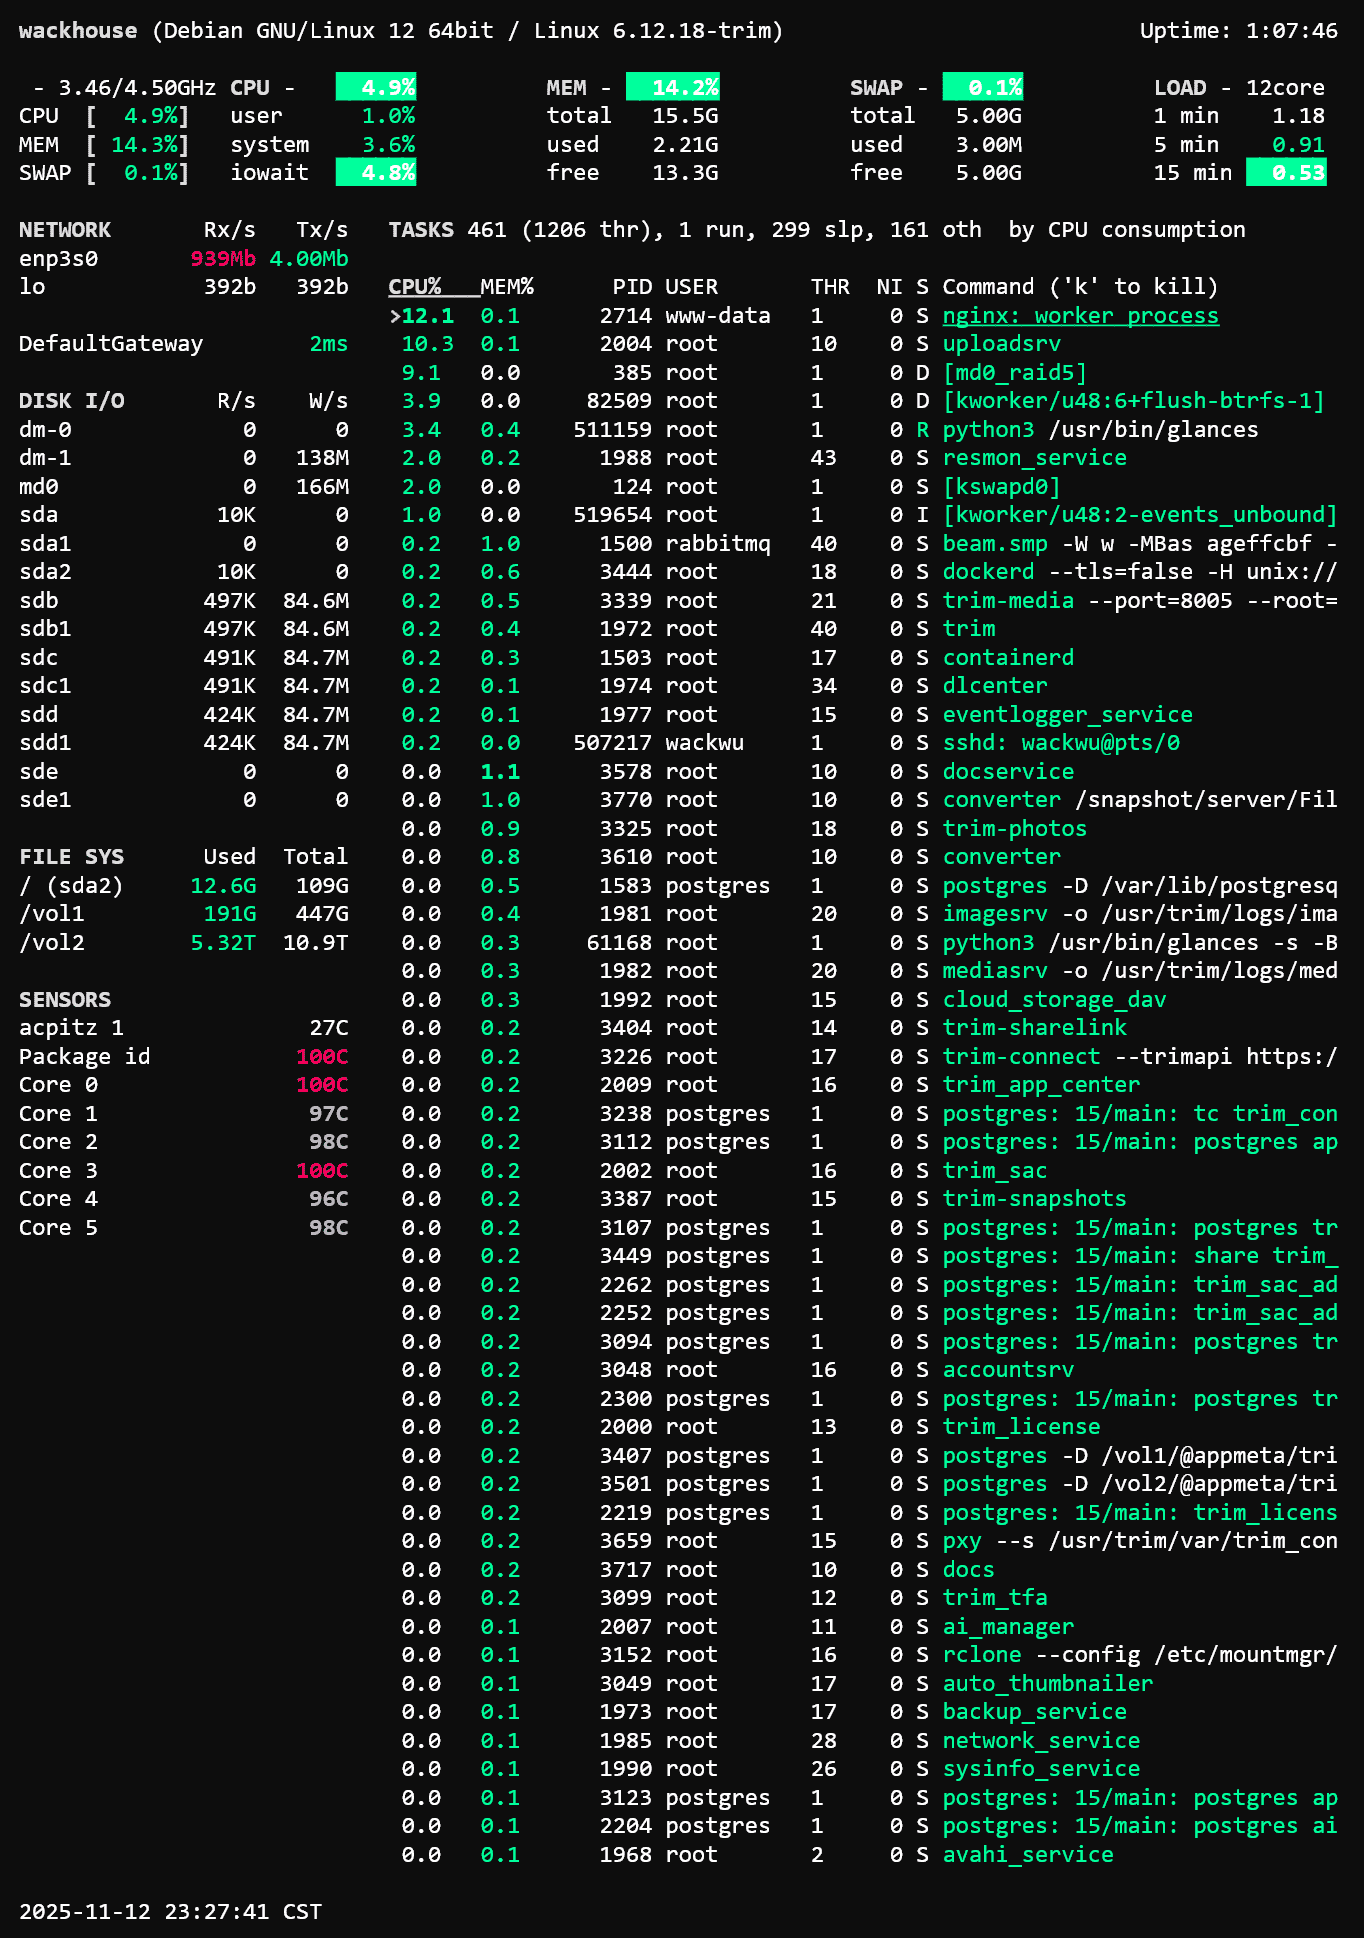Click the Uptime display

click(x=1238, y=31)
